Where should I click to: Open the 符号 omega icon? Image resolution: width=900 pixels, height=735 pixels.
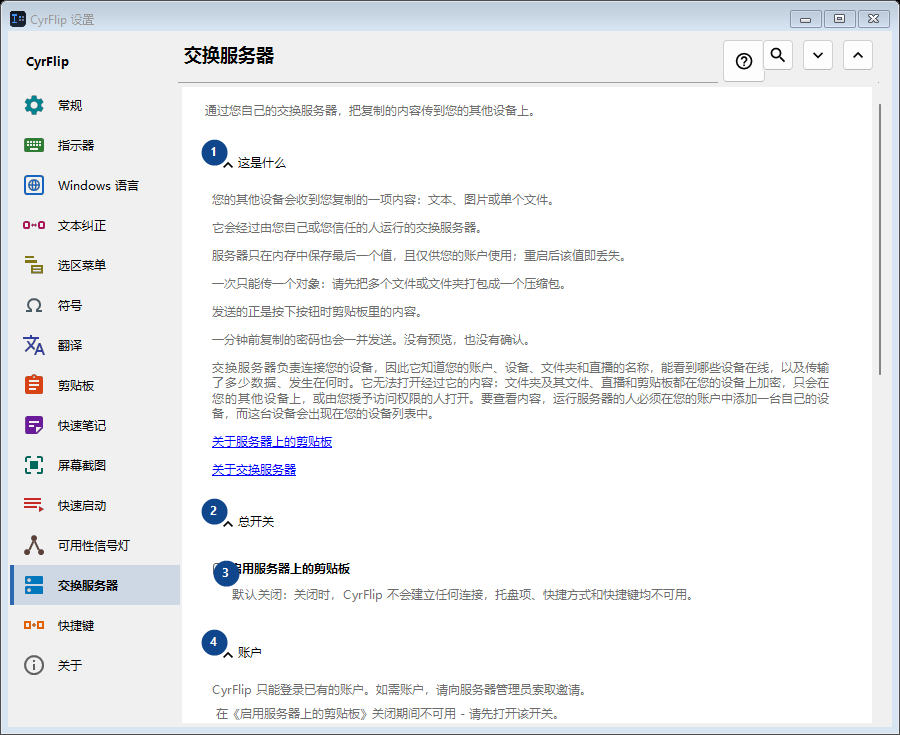tap(34, 305)
